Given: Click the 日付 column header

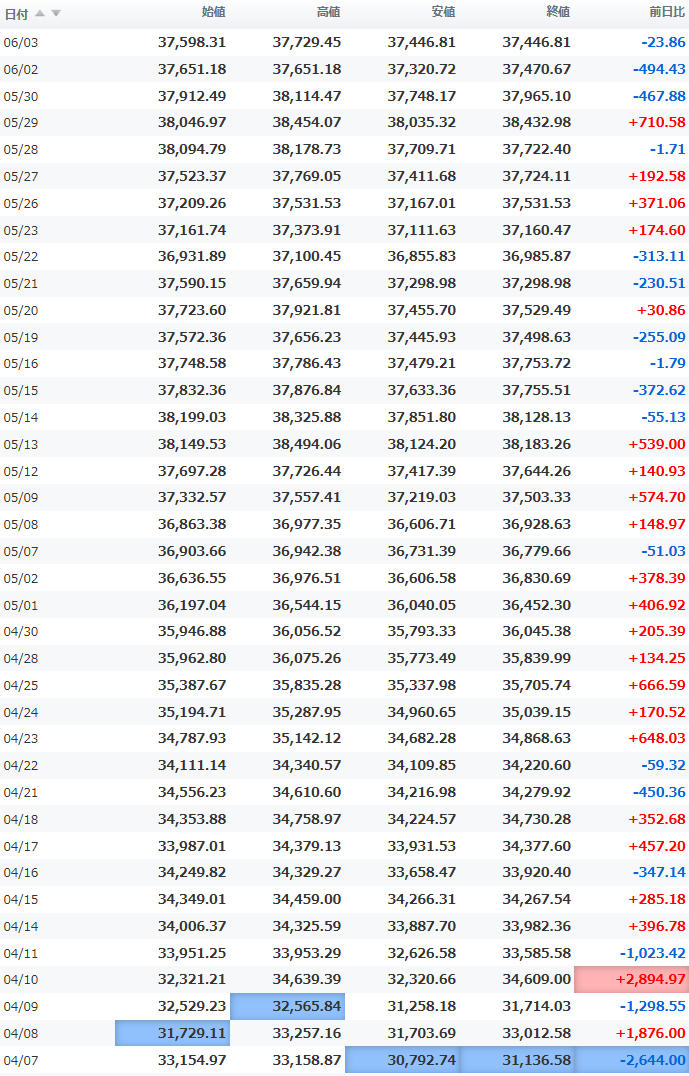Looking at the screenshot, I should click(16, 13).
